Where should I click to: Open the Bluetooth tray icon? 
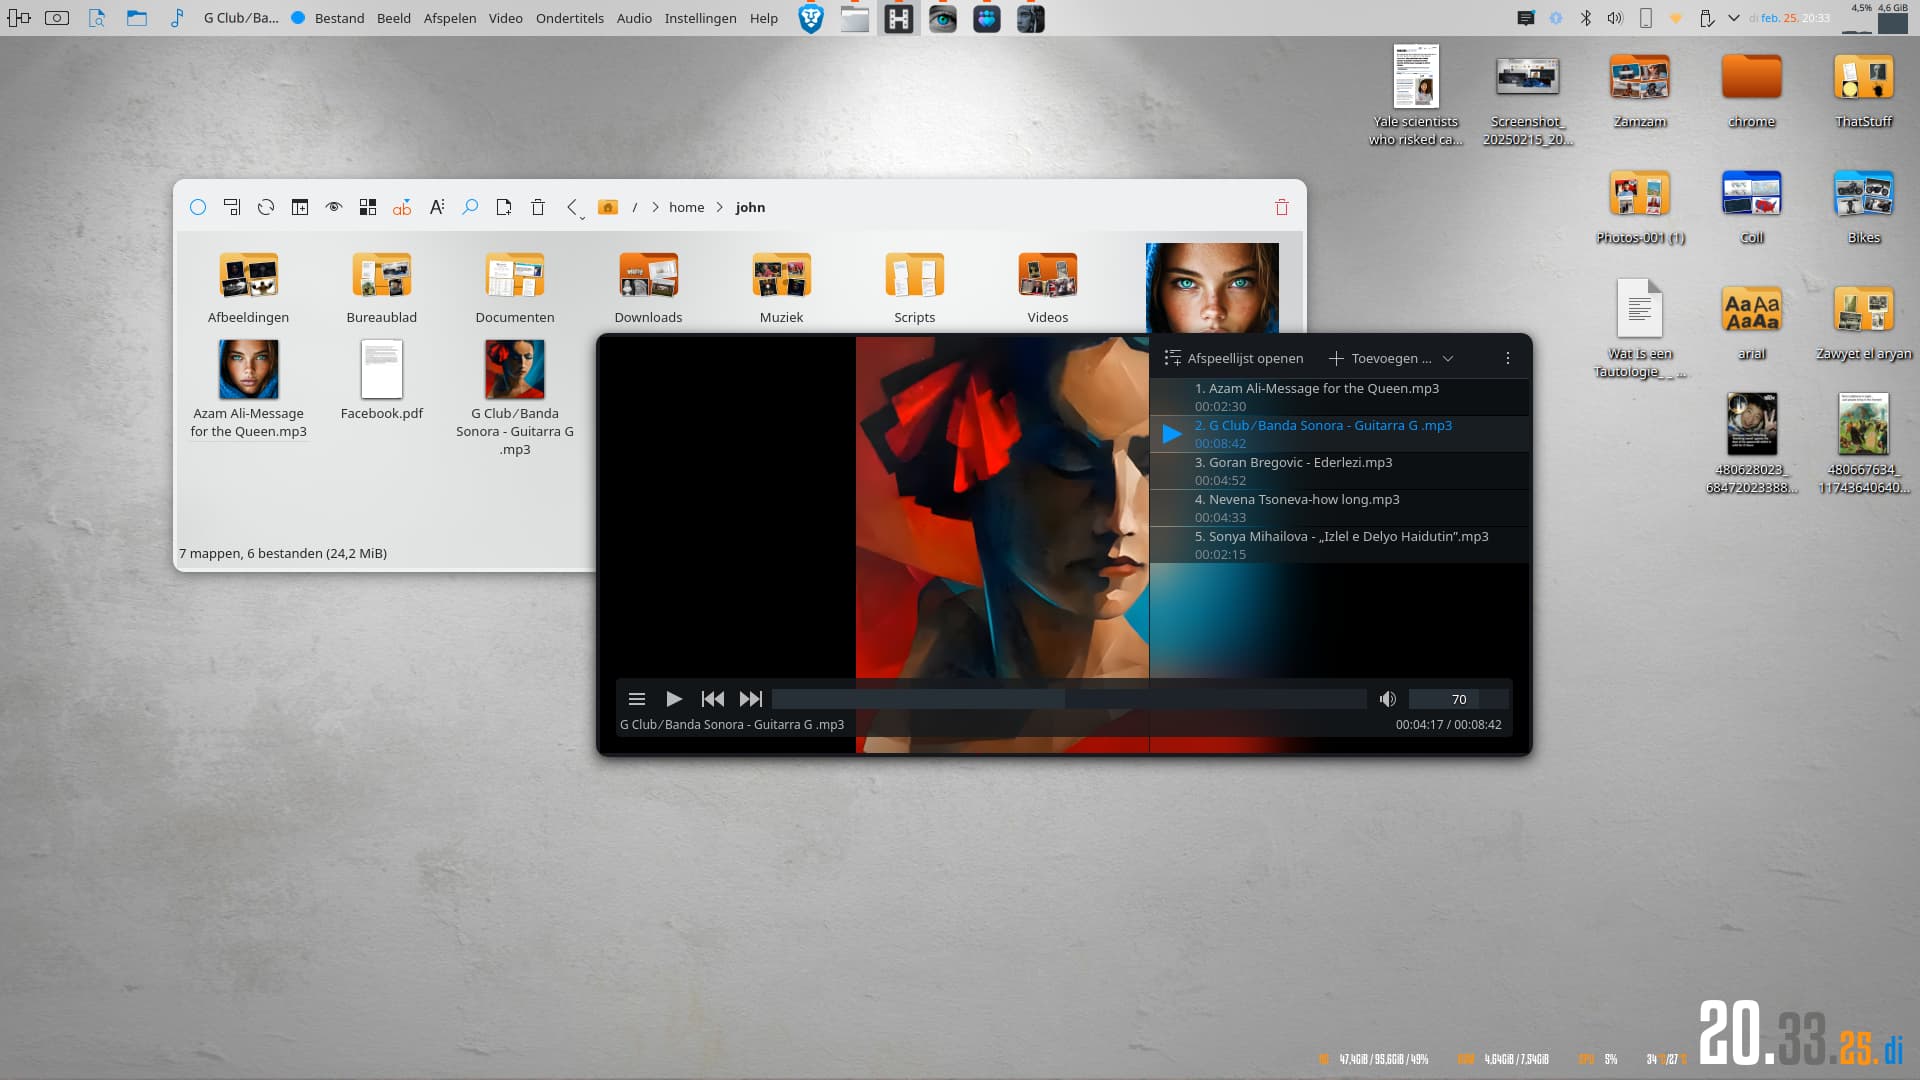pos(1585,18)
